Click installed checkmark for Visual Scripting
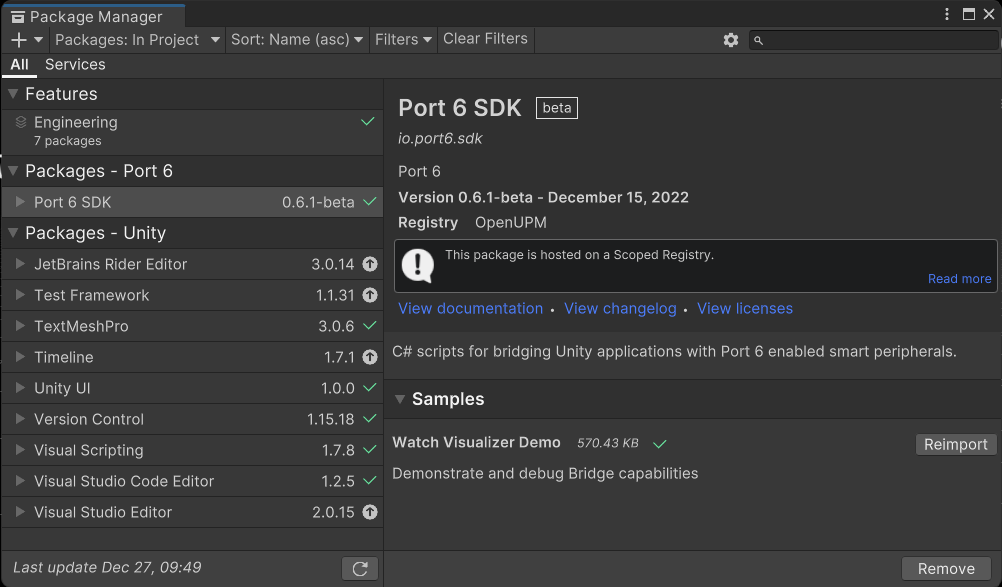 click(x=370, y=450)
